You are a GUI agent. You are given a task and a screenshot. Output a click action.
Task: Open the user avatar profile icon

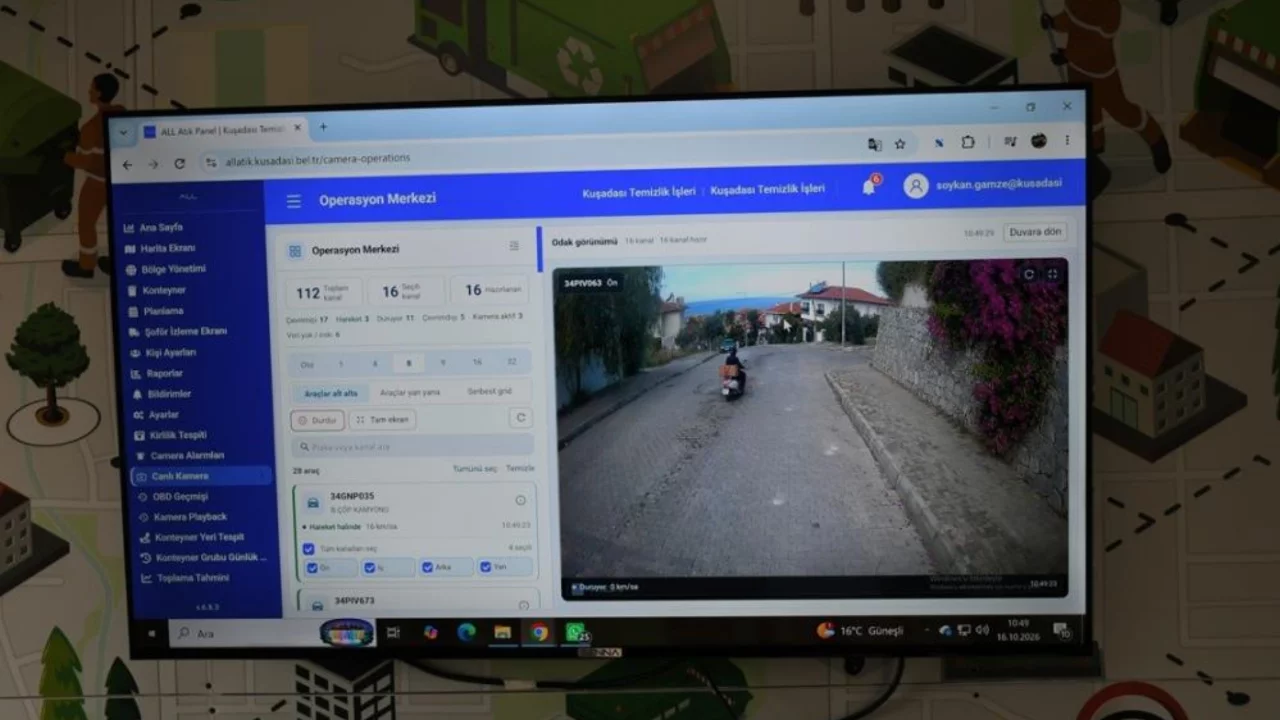pos(916,186)
